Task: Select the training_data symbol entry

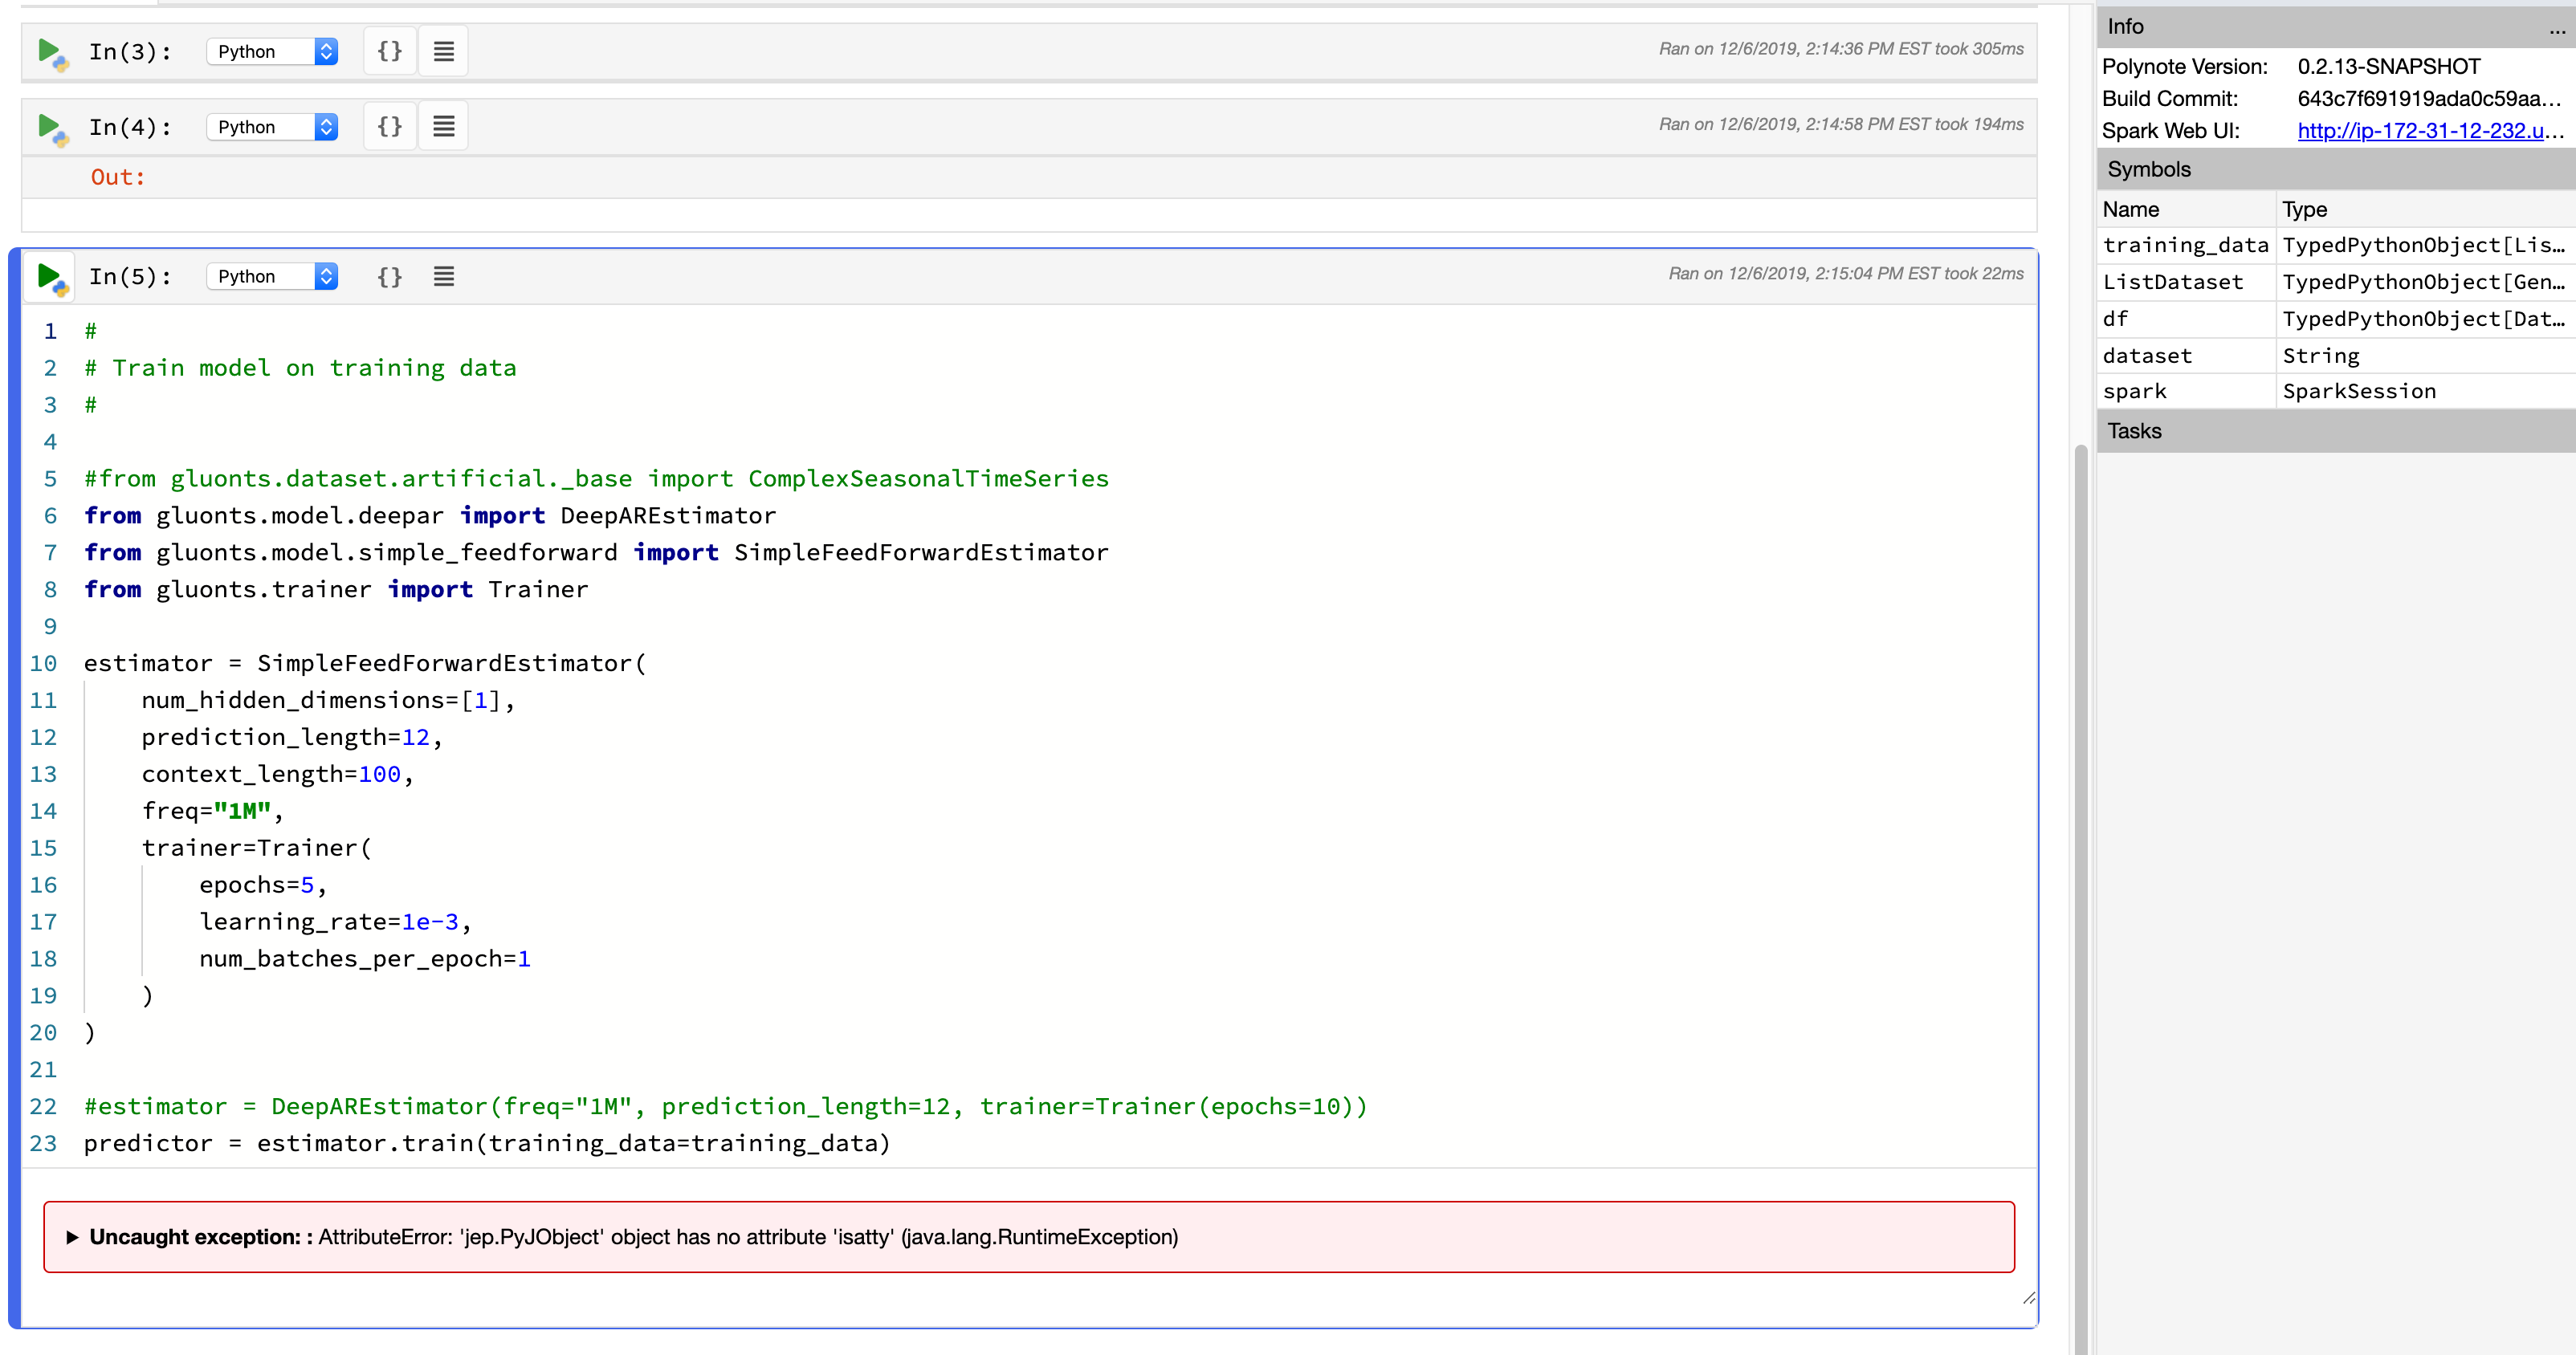Action: (2186, 245)
